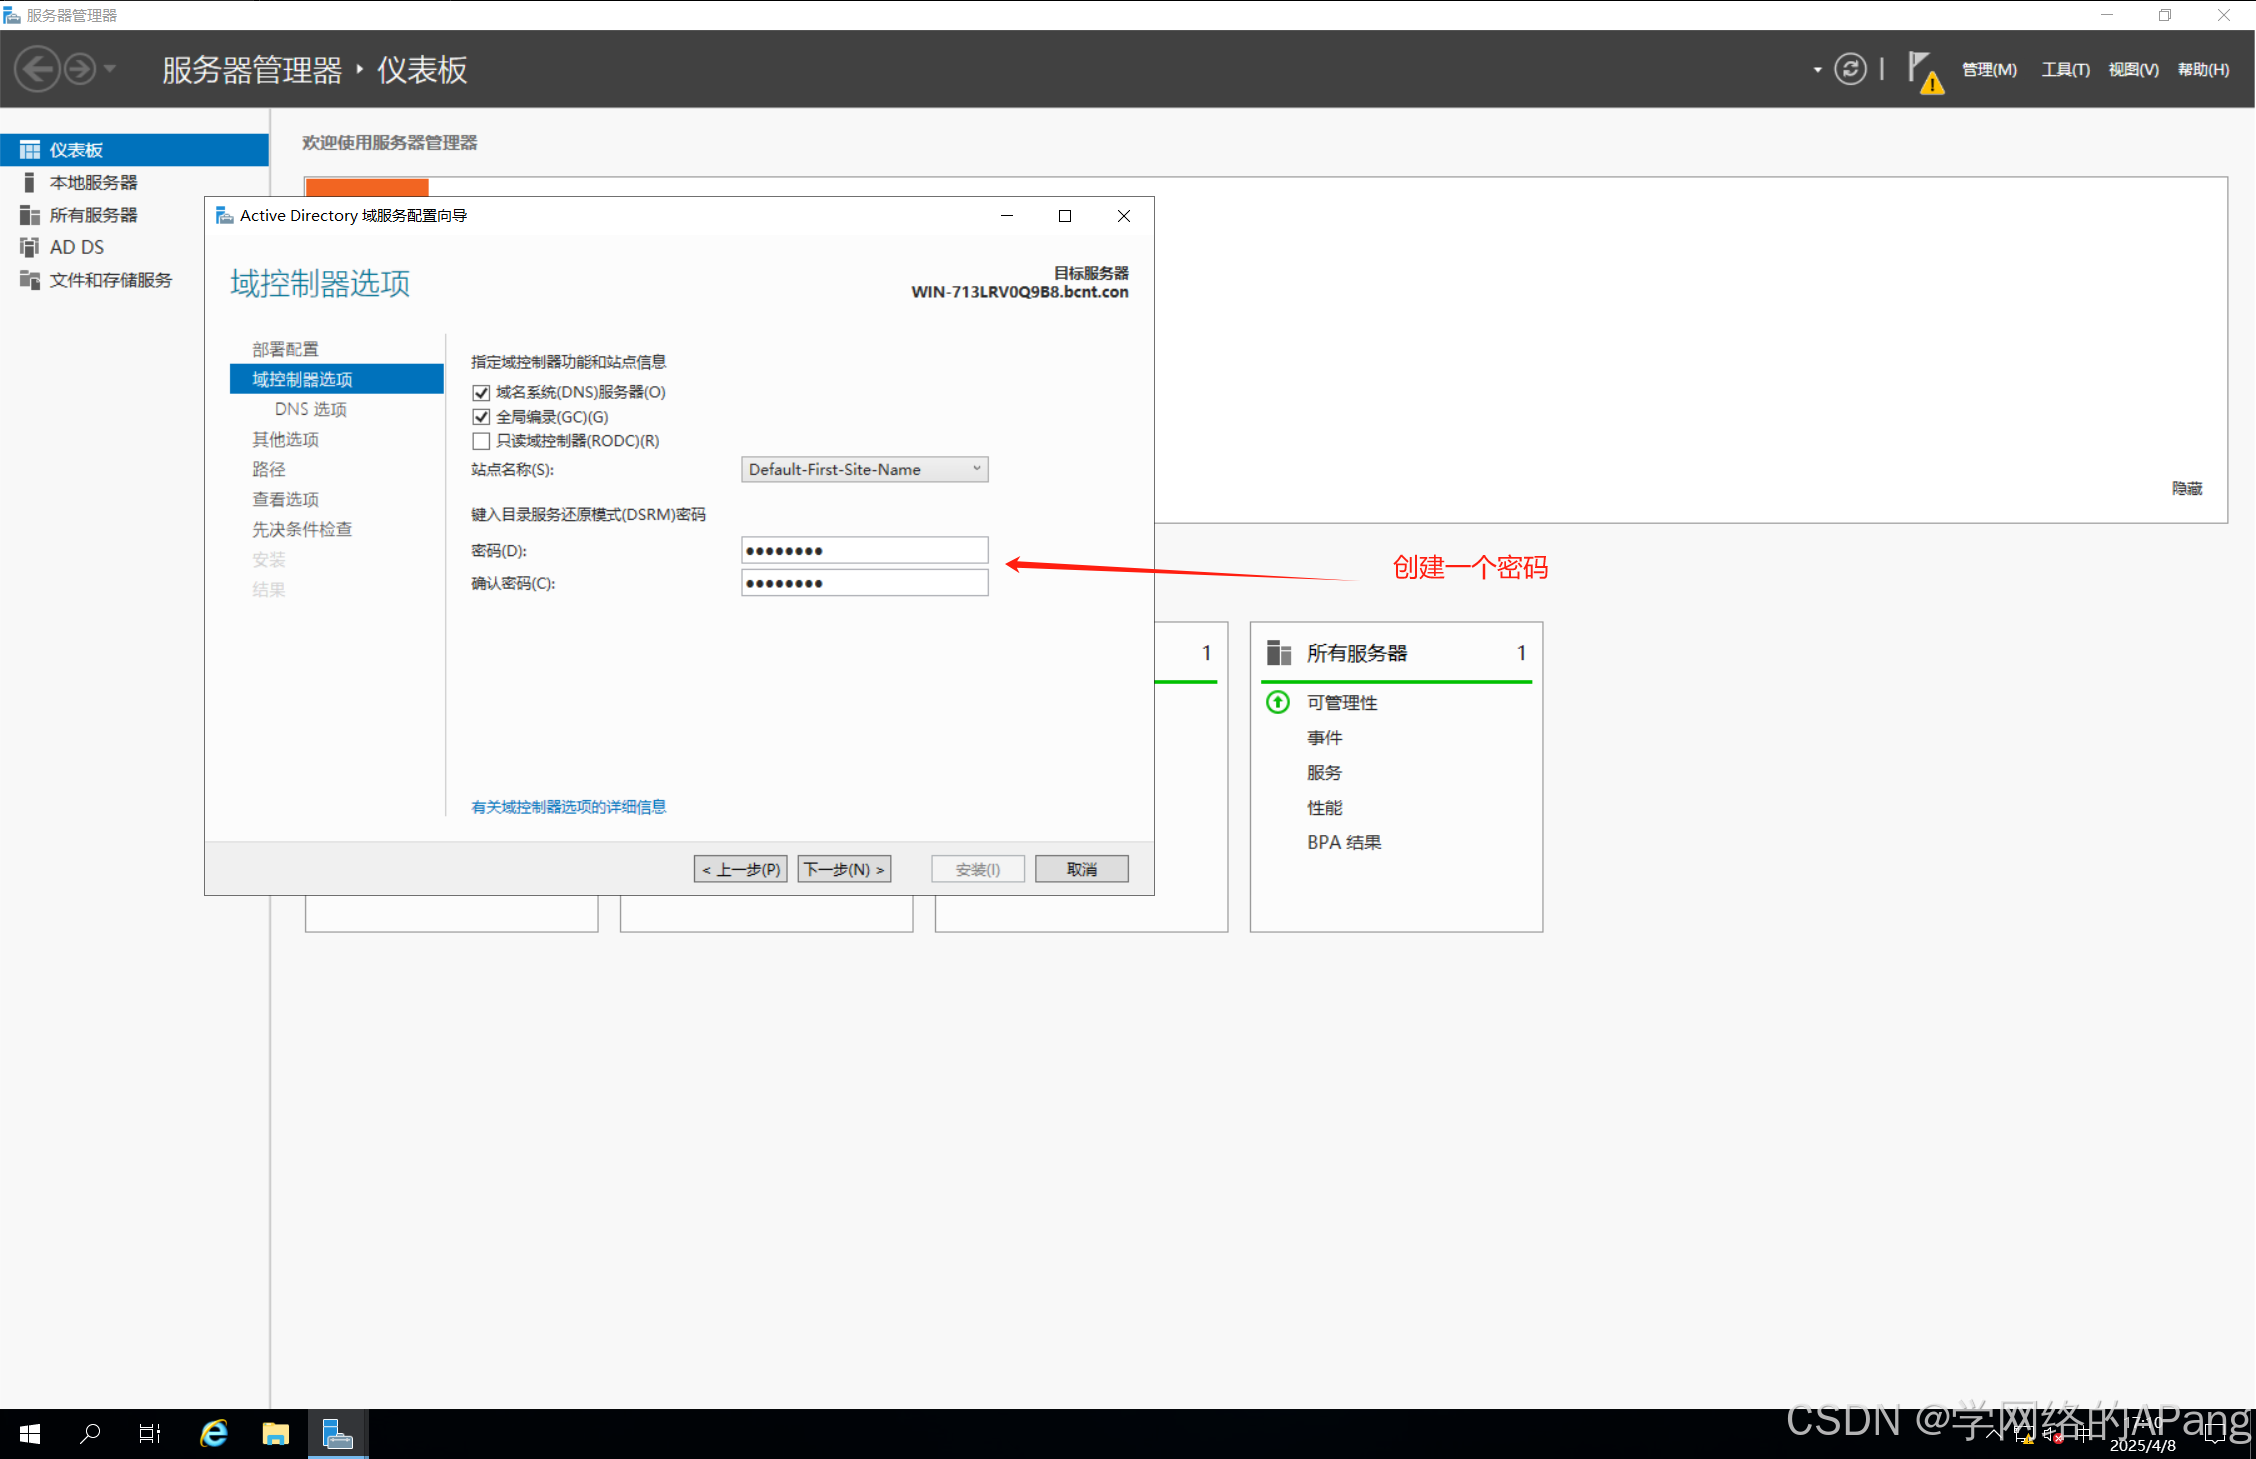Image resolution: width=2256 pixels, height=1459 pixels.
Task: Click the back navigation arrow
Action: 38,70
